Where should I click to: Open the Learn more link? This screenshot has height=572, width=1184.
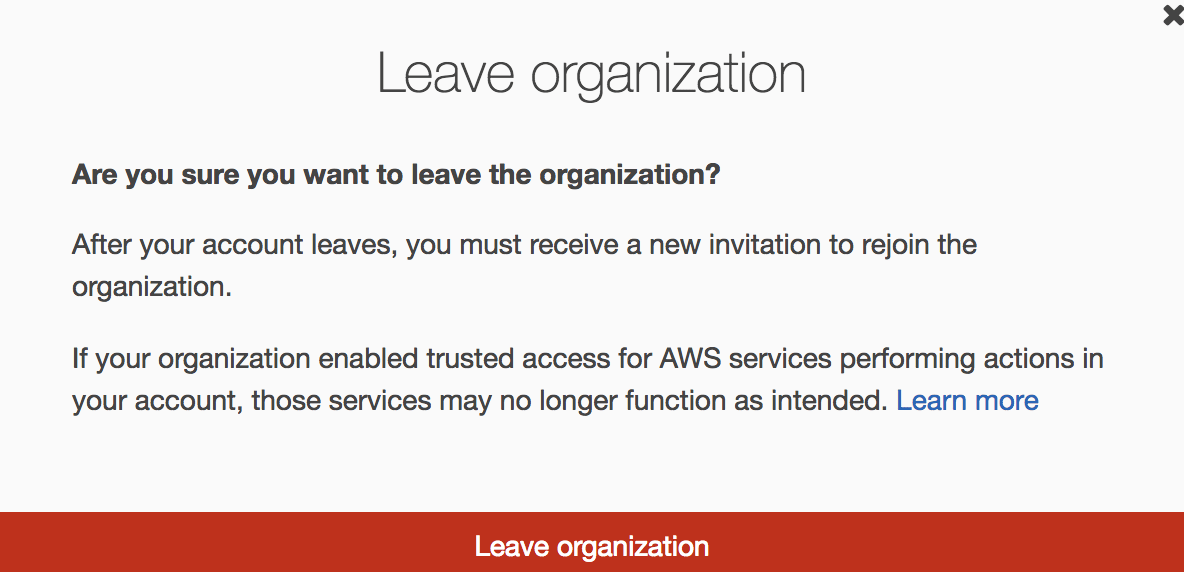(x=967, y=400)
